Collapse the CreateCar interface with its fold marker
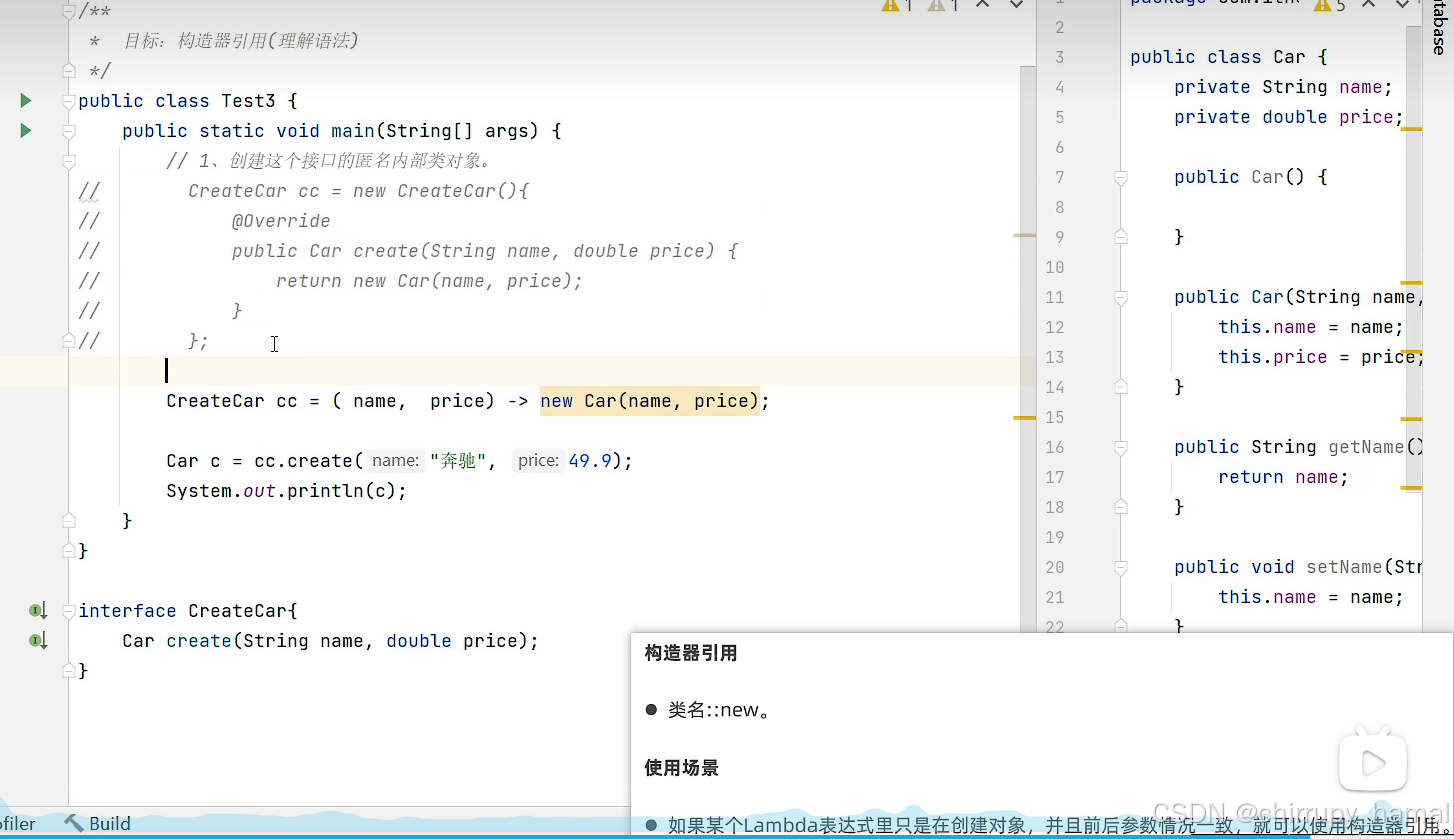The image size is (1454, 839). 68,611
